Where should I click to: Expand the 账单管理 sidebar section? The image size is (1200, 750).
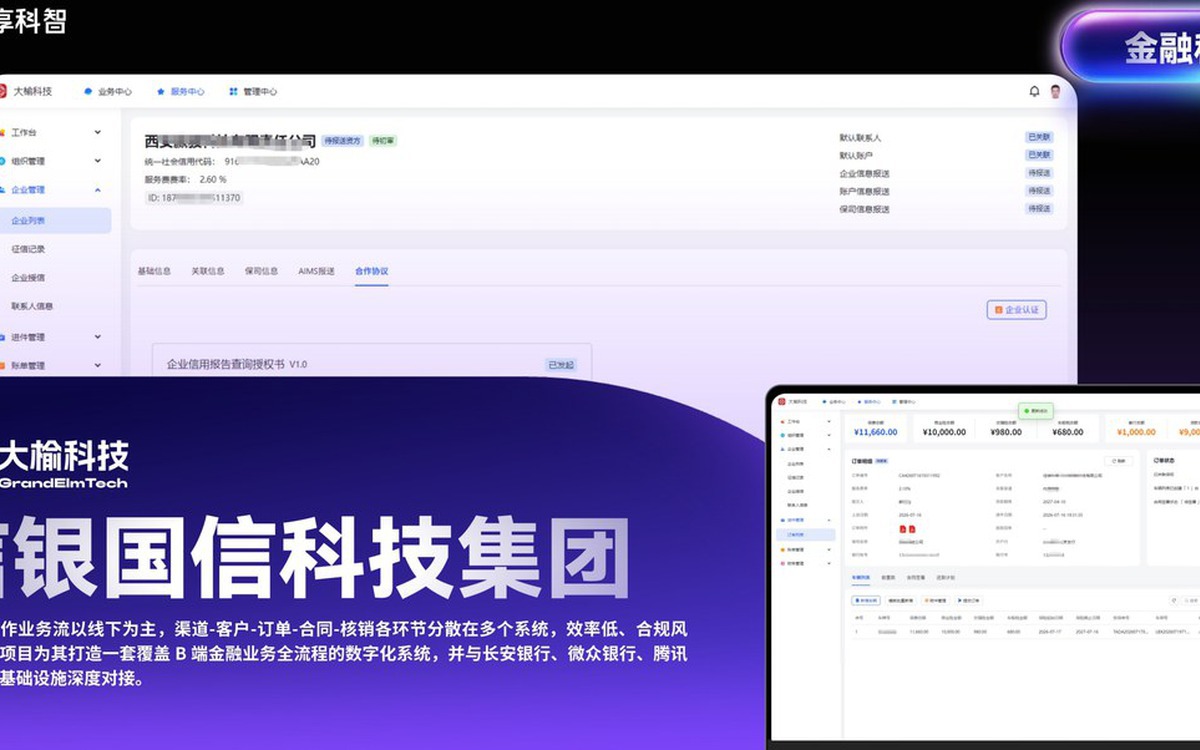(97, 366)
